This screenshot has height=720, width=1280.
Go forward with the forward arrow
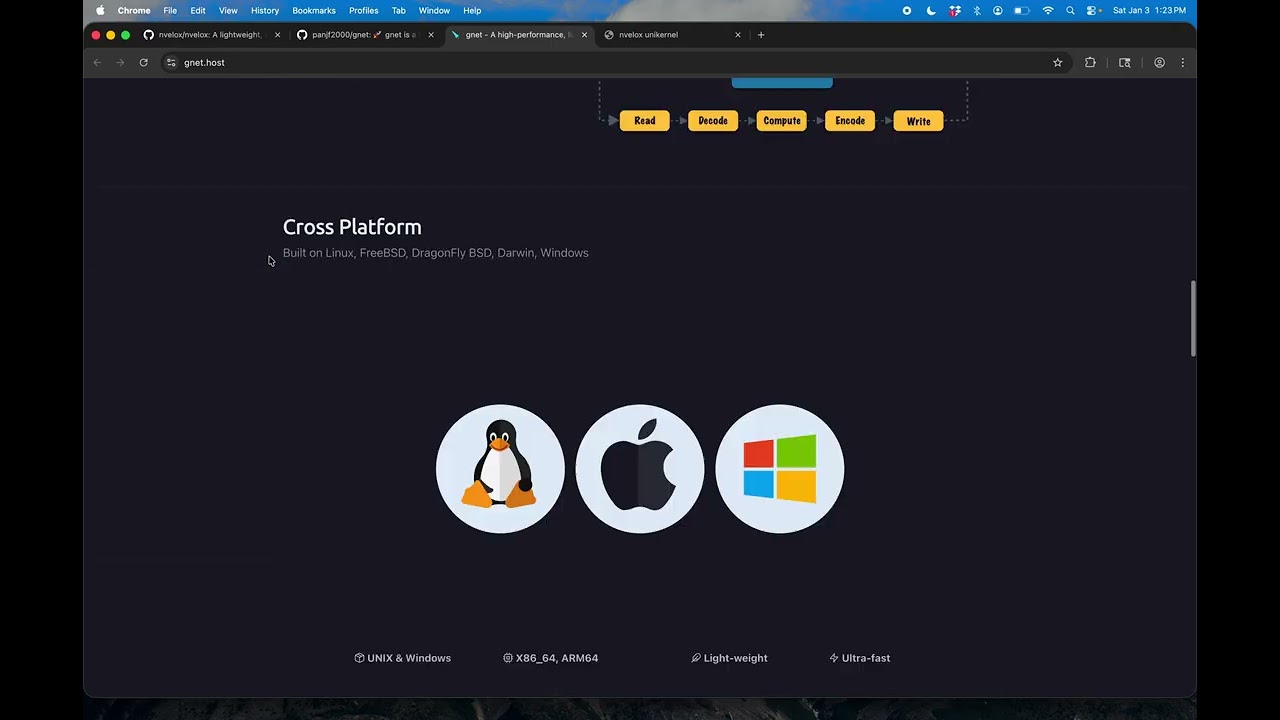pyautogui.click(x=120, y=62)
